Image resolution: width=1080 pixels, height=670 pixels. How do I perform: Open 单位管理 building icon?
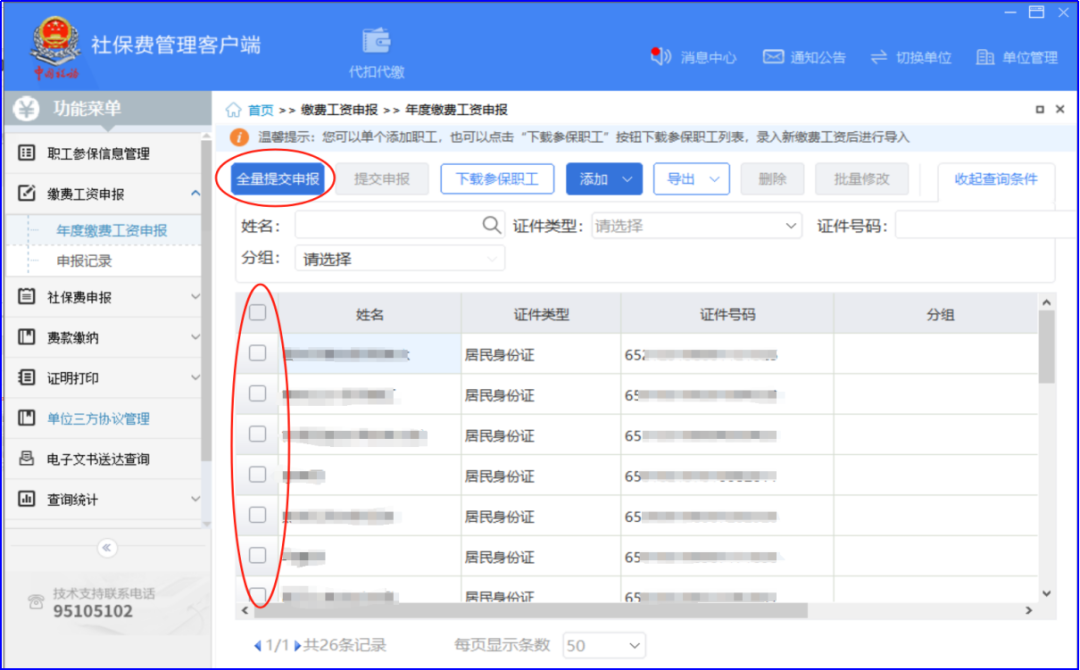click(x=985, y=57)
